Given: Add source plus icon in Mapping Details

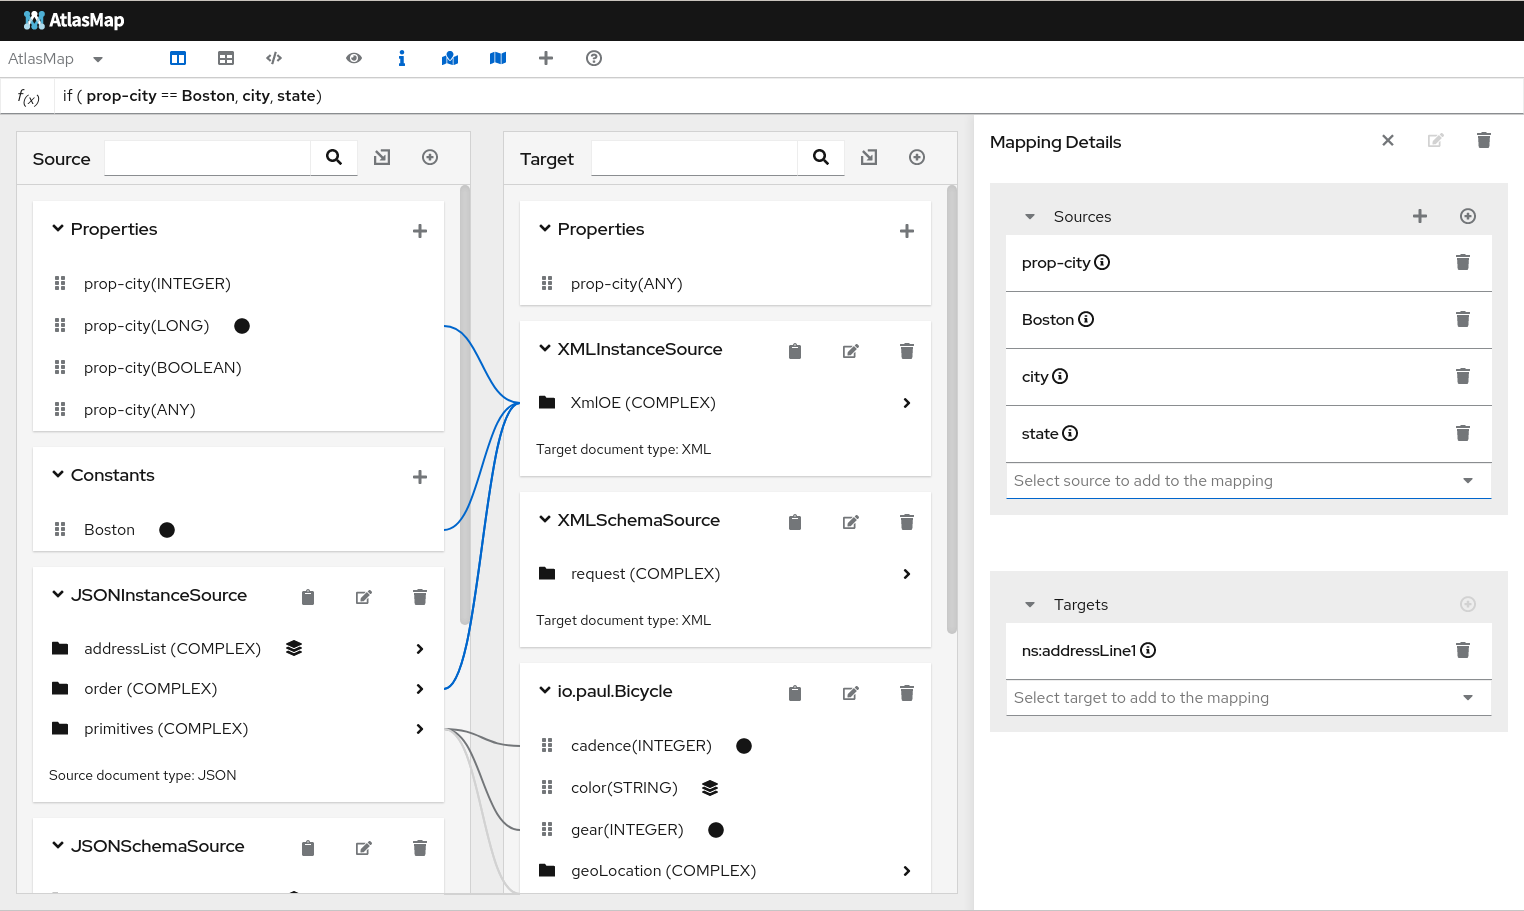Looking at the screenshot, I should click(1420, 216).
